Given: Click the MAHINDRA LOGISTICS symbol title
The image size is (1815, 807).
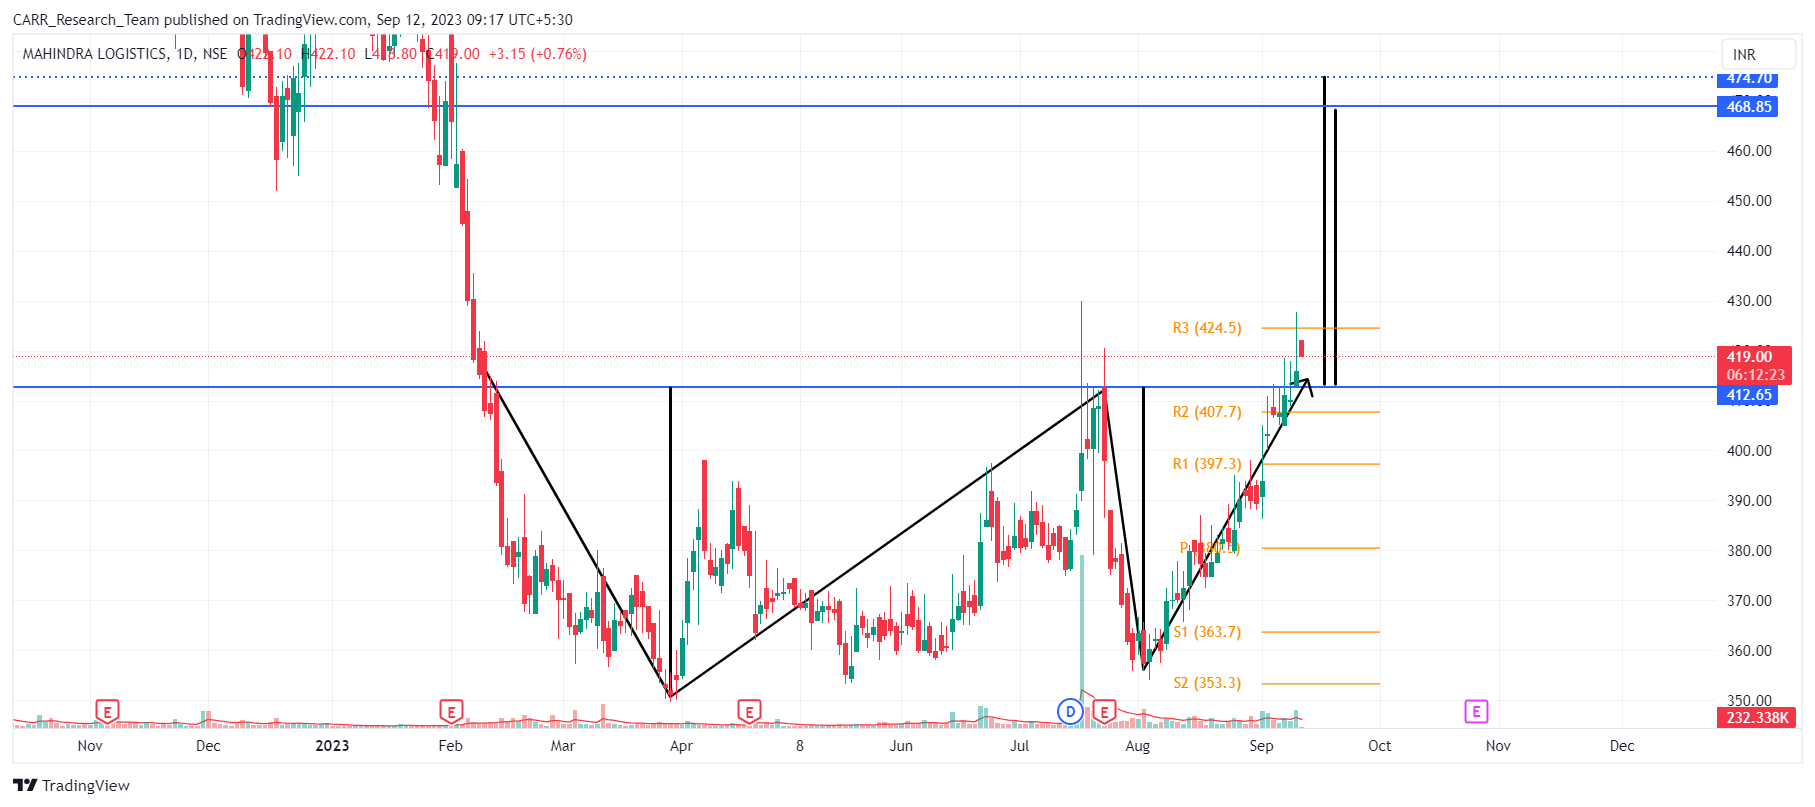Looking at the screenshot, I should [x=95, y=54].
